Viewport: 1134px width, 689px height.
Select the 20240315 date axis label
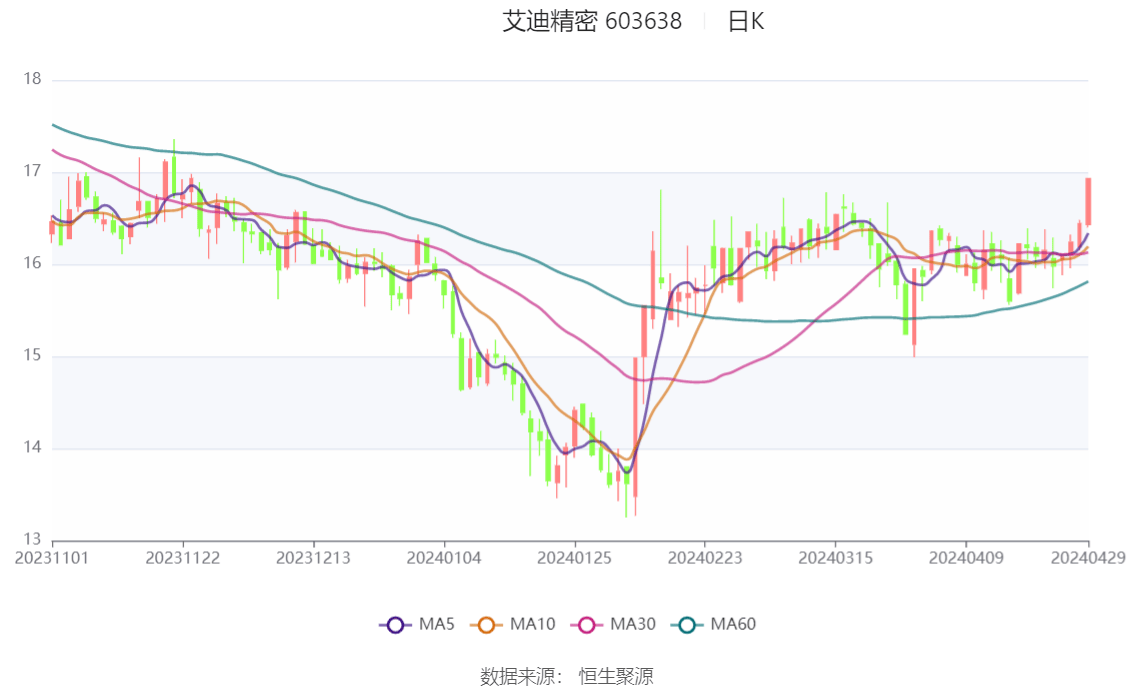[x=835, y=558]
